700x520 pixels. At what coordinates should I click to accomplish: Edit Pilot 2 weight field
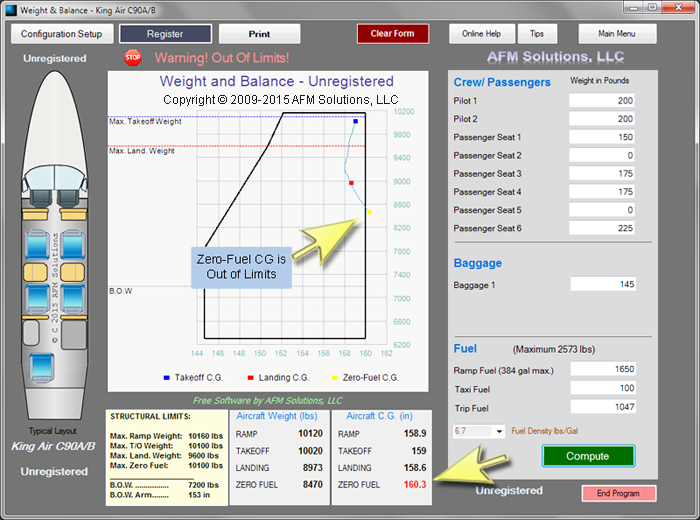pos(601,119)
